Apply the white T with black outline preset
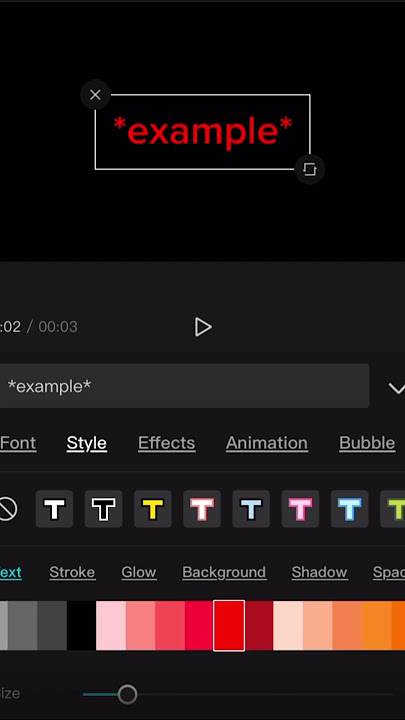 coord(55,509)
